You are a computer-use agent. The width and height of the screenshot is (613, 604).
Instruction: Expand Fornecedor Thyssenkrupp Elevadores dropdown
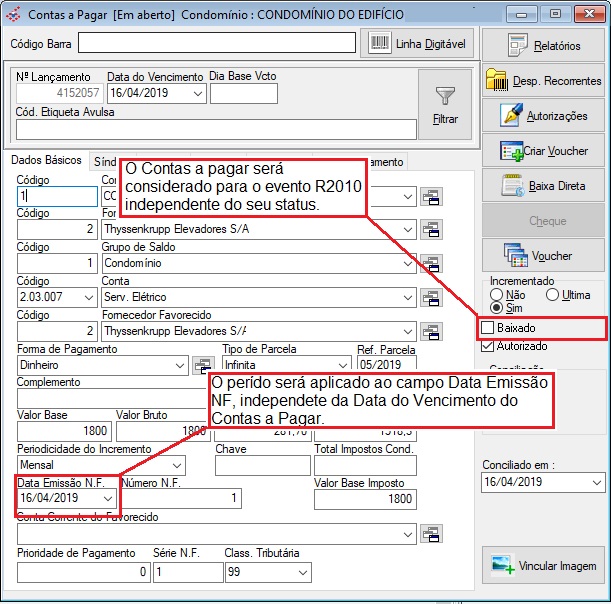(x=408, y=229)
